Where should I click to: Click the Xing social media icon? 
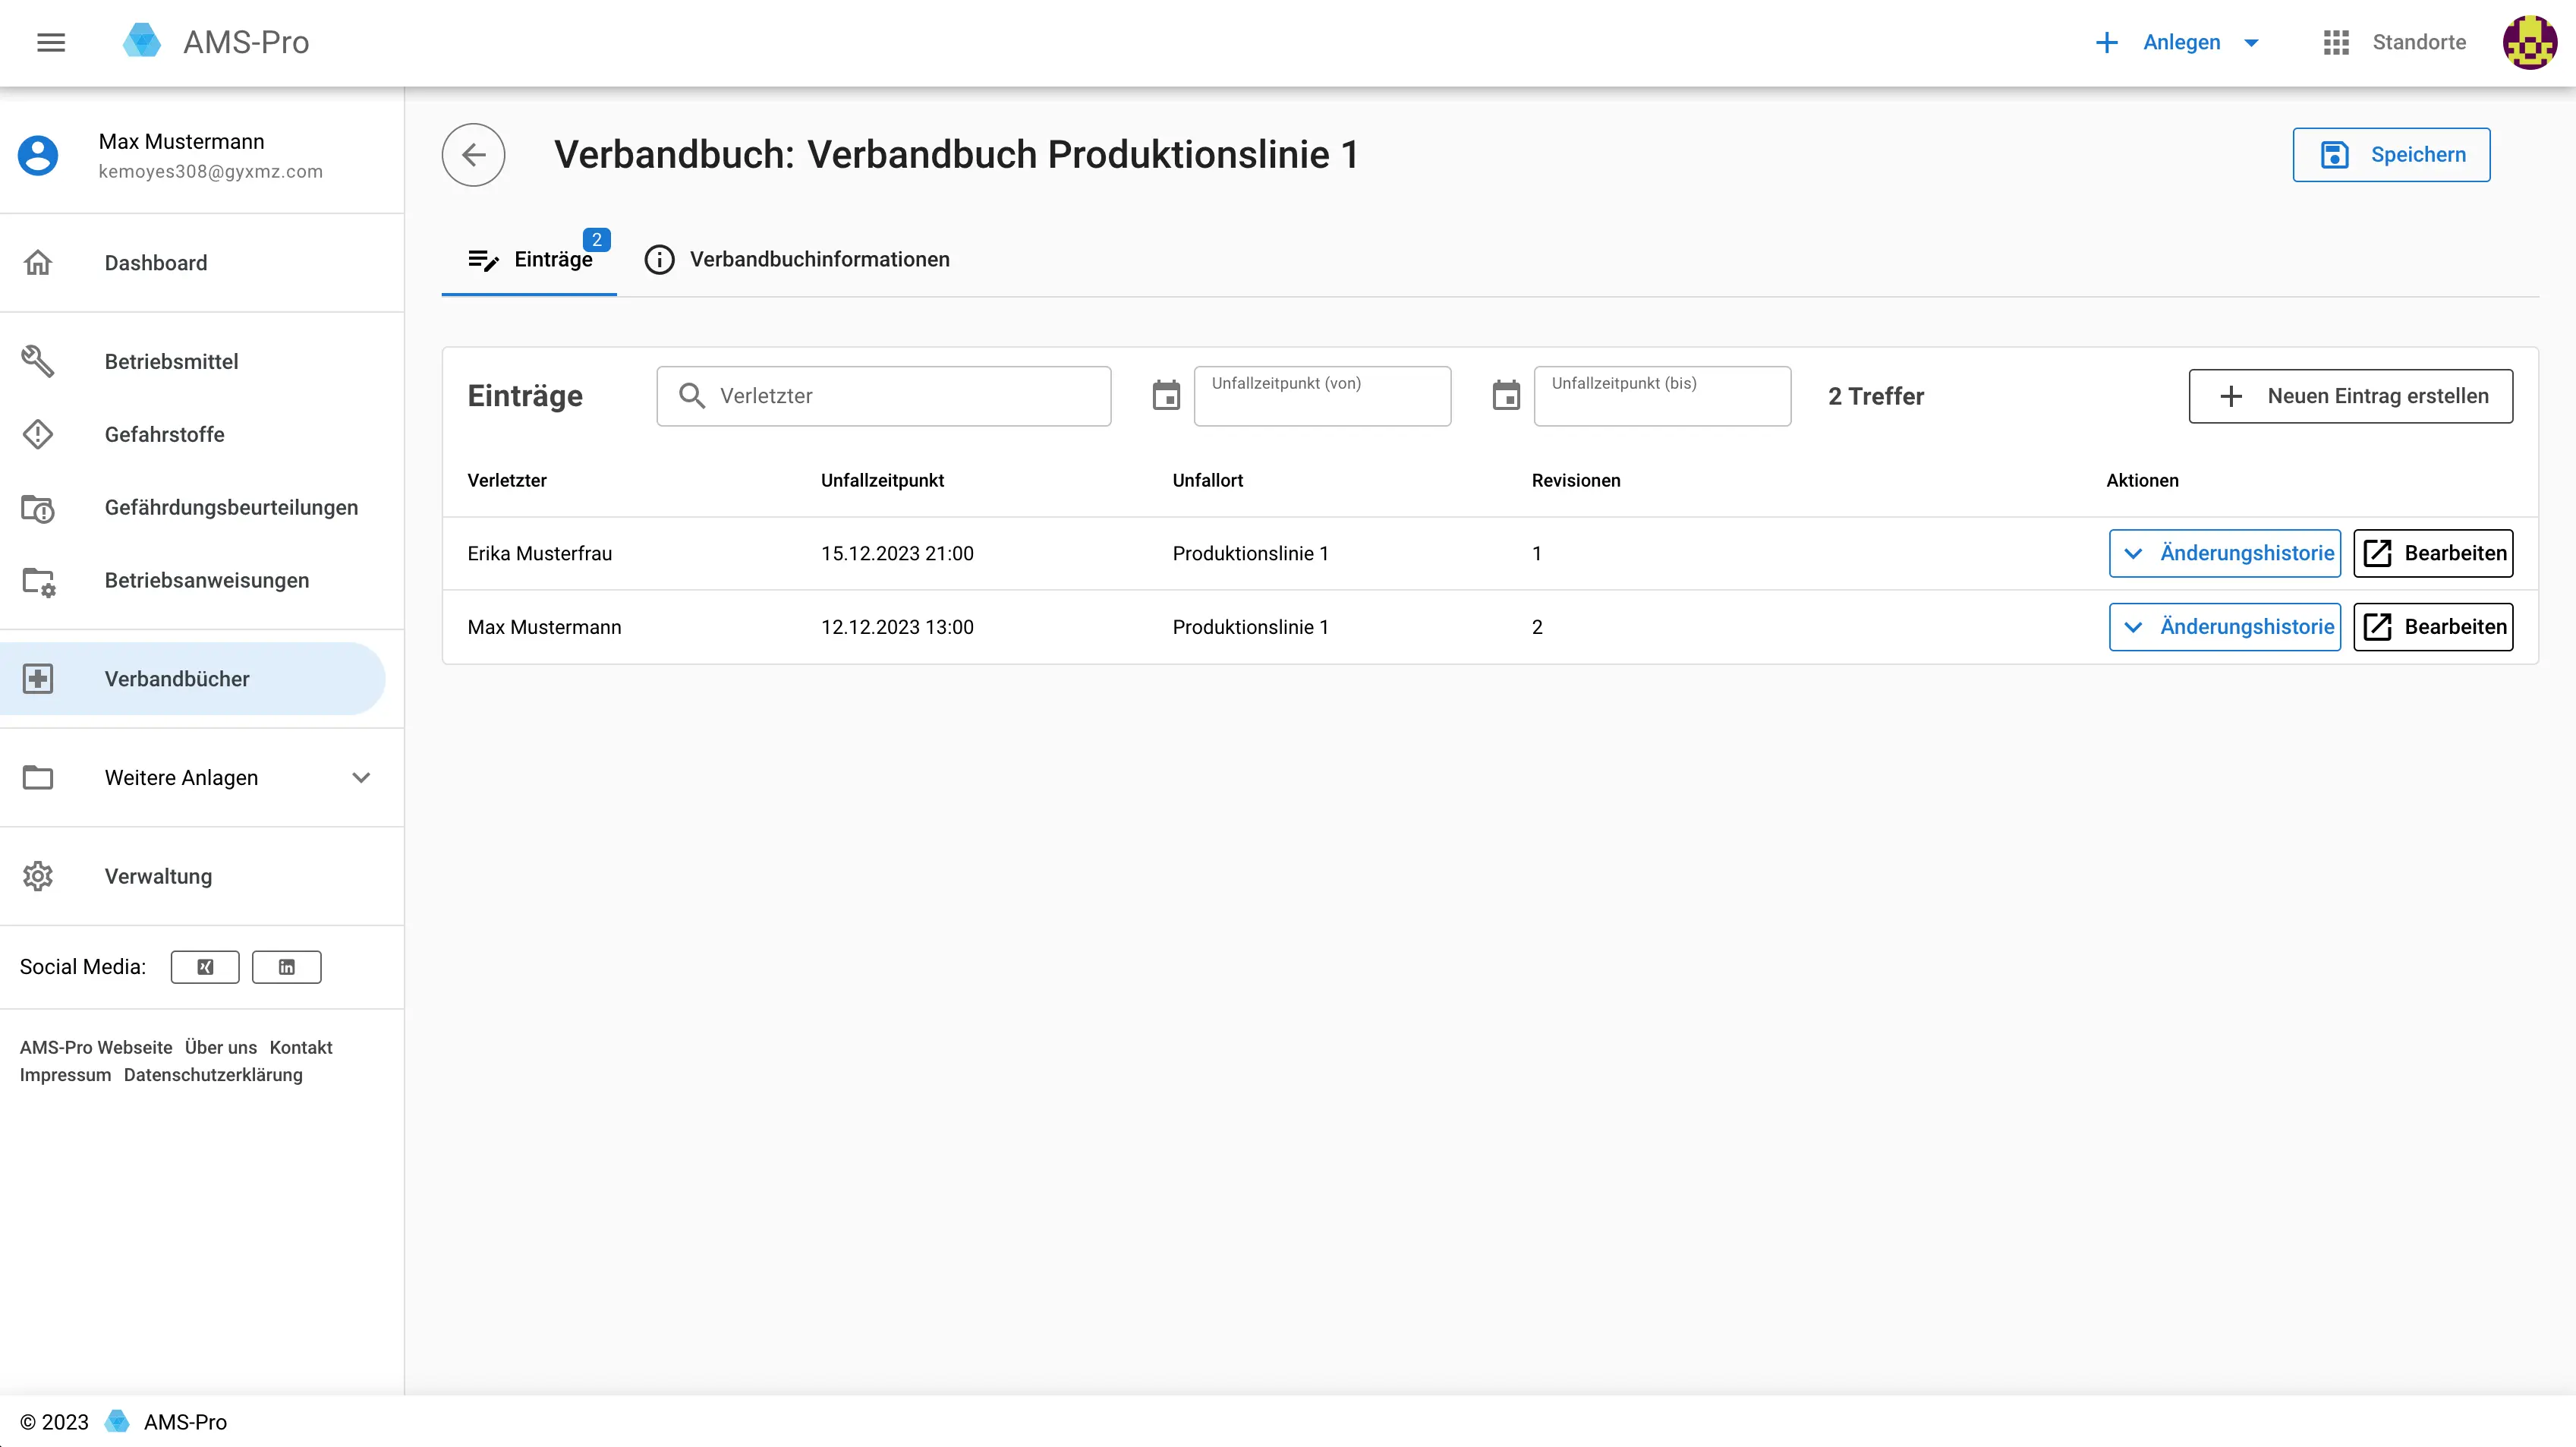(205, 967)
